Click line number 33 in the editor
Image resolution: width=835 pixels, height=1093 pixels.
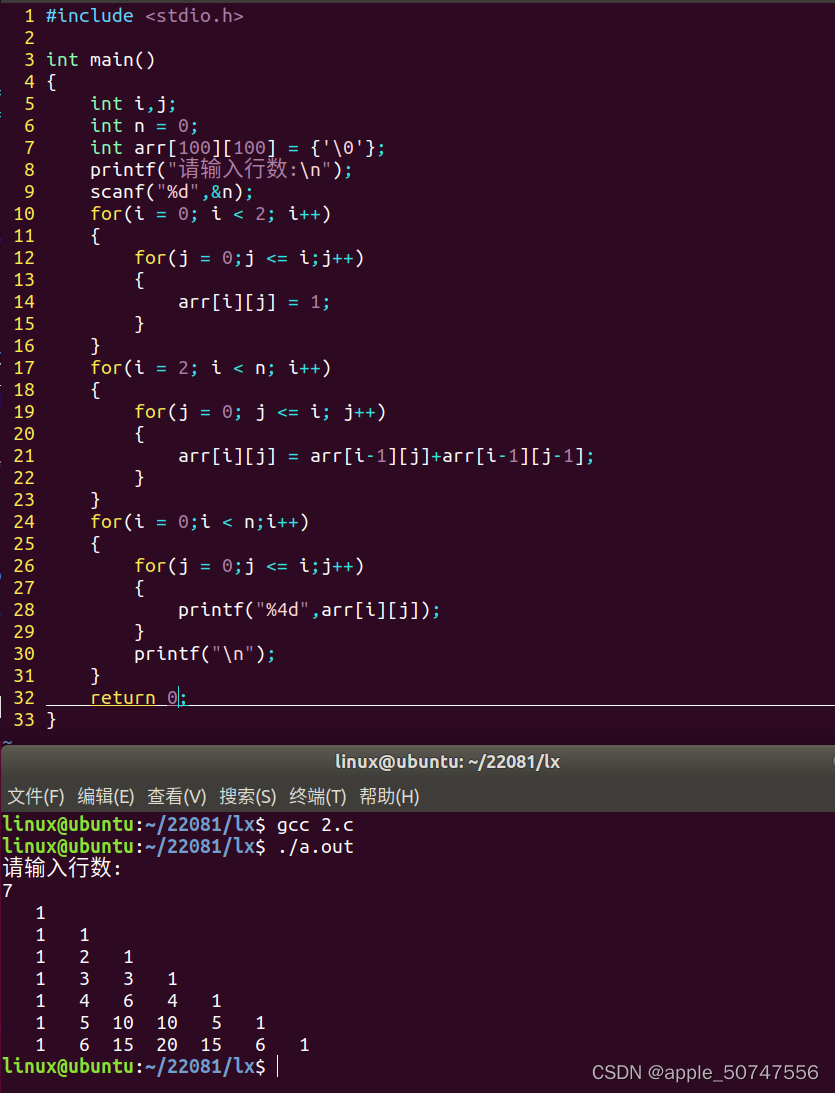pos(24,719)
